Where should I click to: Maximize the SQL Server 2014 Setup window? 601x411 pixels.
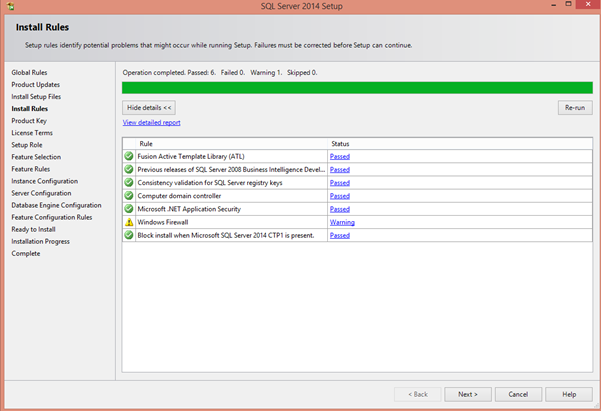[x=568, y=4]
